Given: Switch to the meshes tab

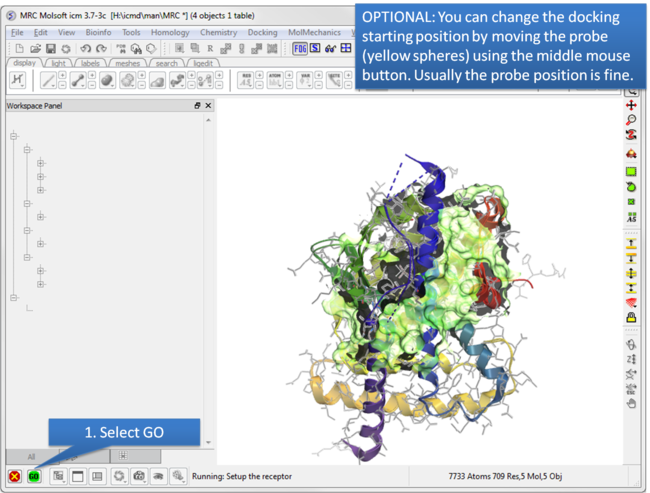Looking at the screenshot, I should 127,63.
